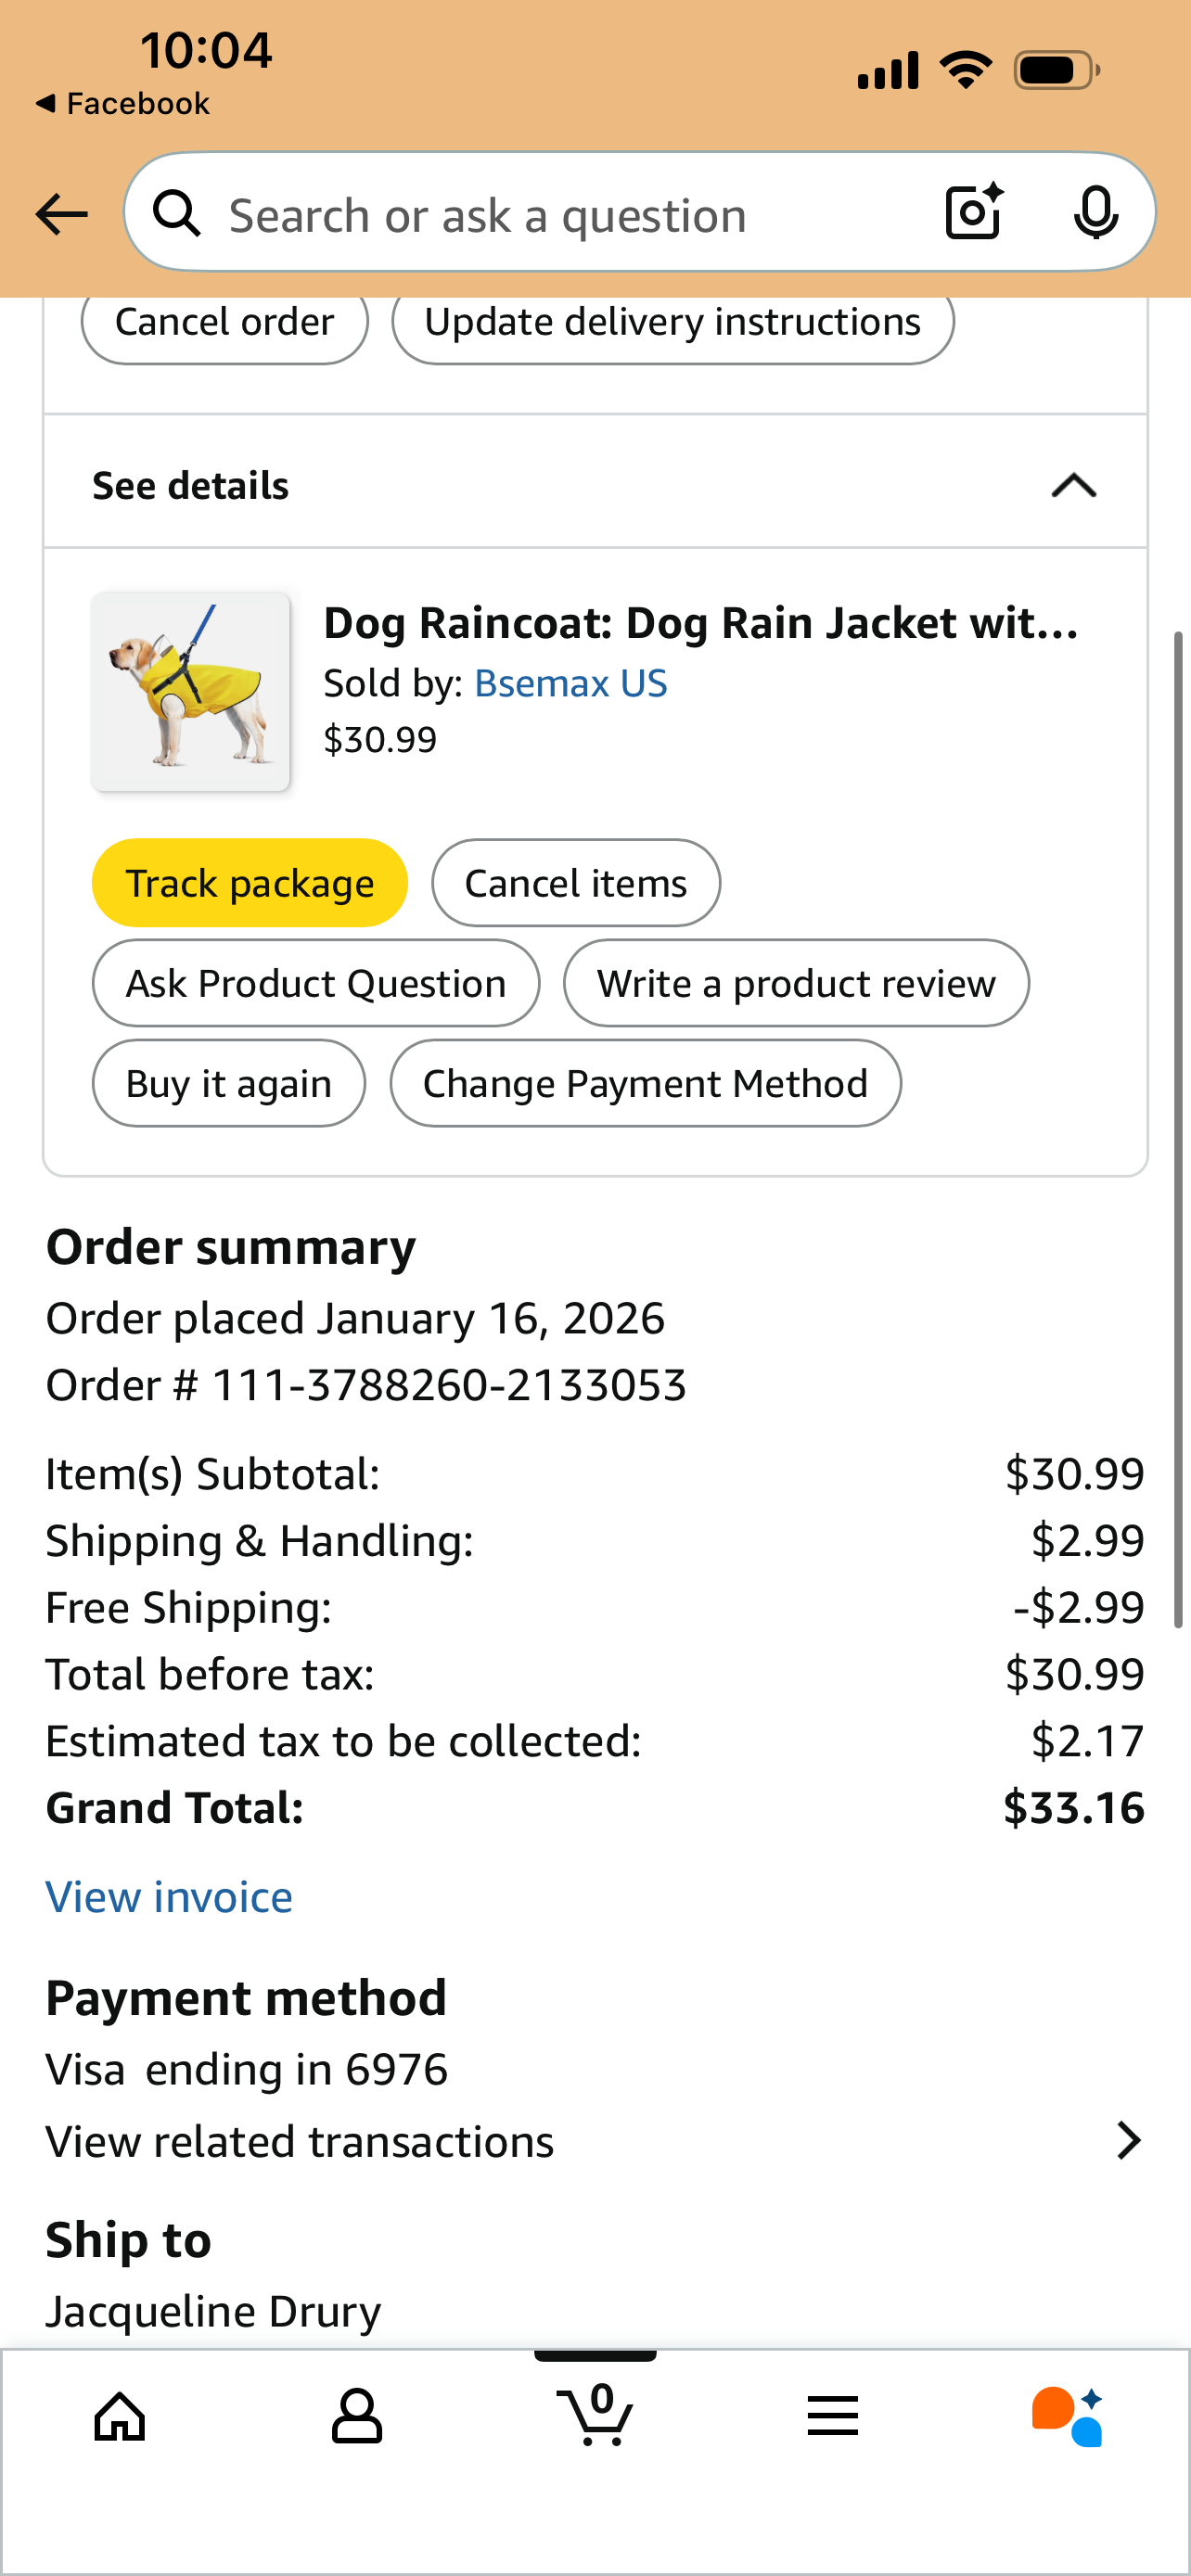Tap the search input field

click(x=560, y=214)
